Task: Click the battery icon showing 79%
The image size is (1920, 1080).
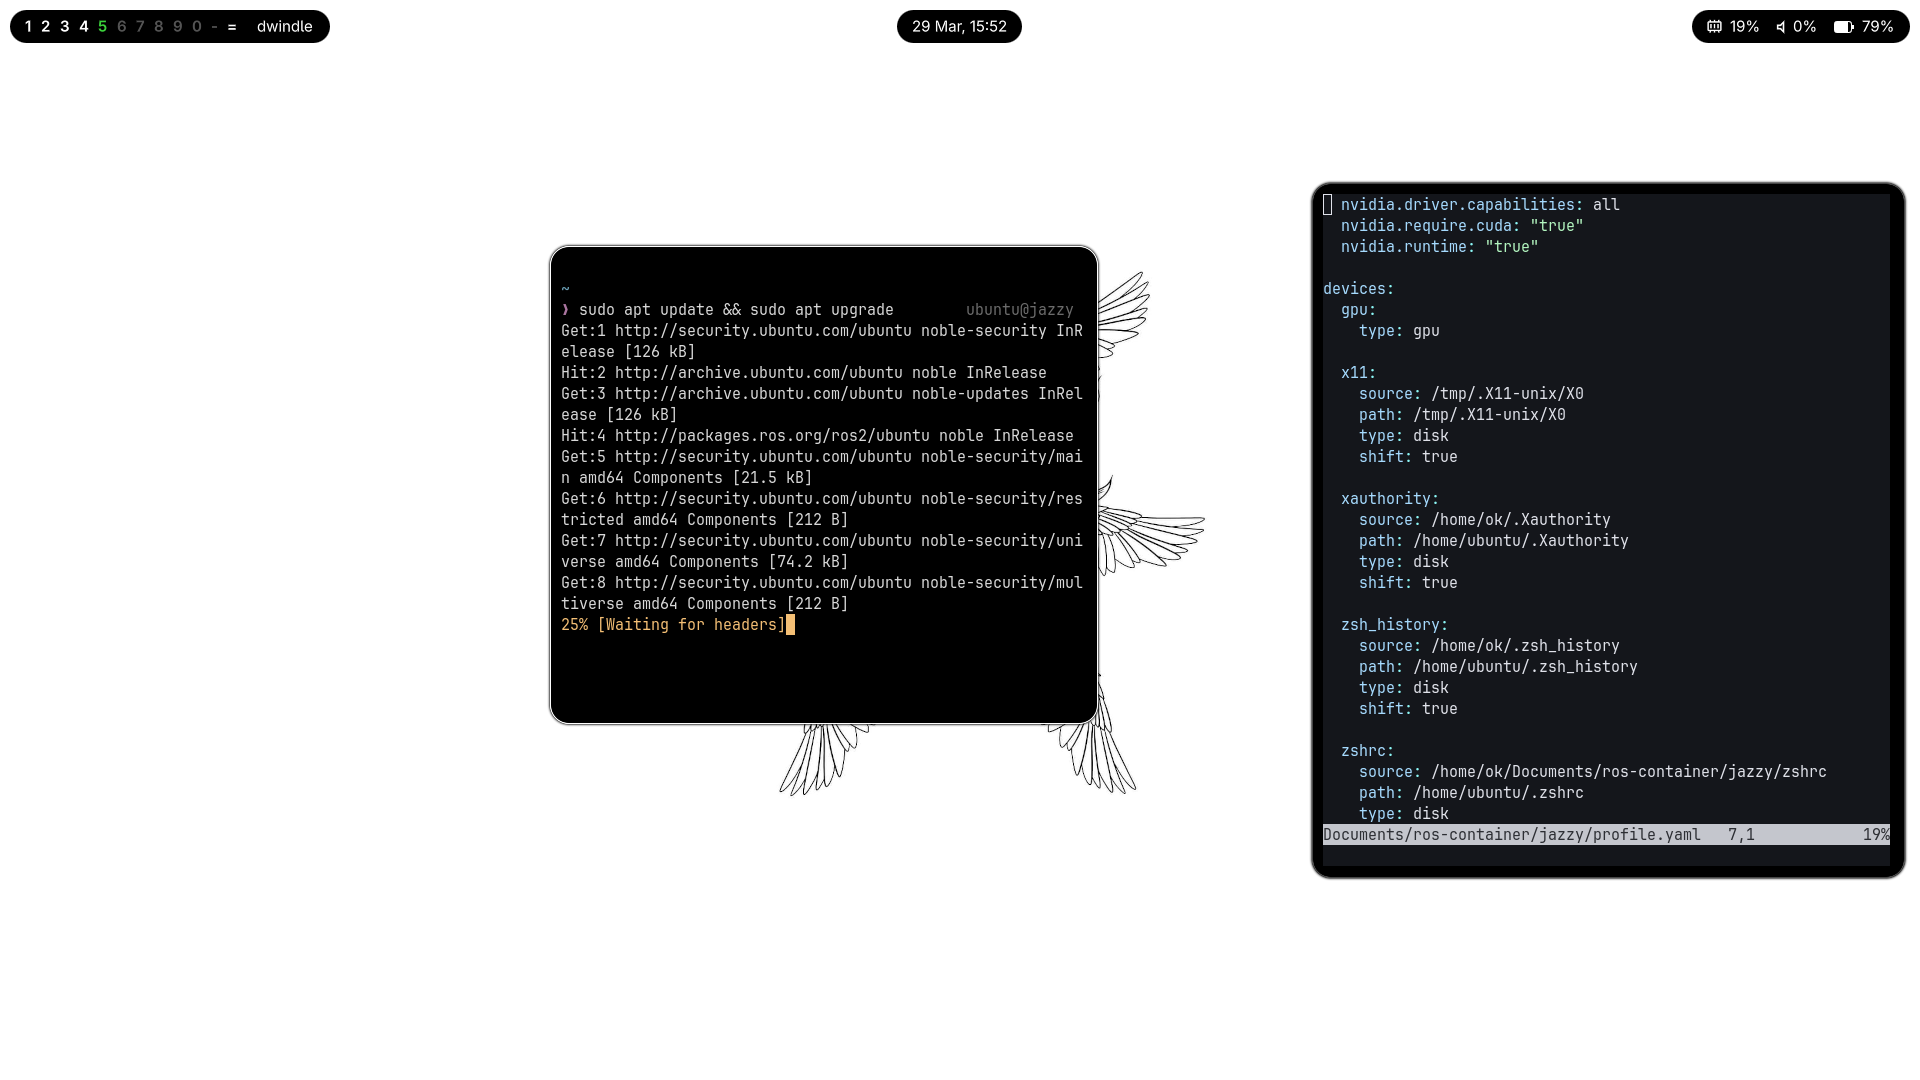Action: pyautogui.click(x=1843, y=27)
